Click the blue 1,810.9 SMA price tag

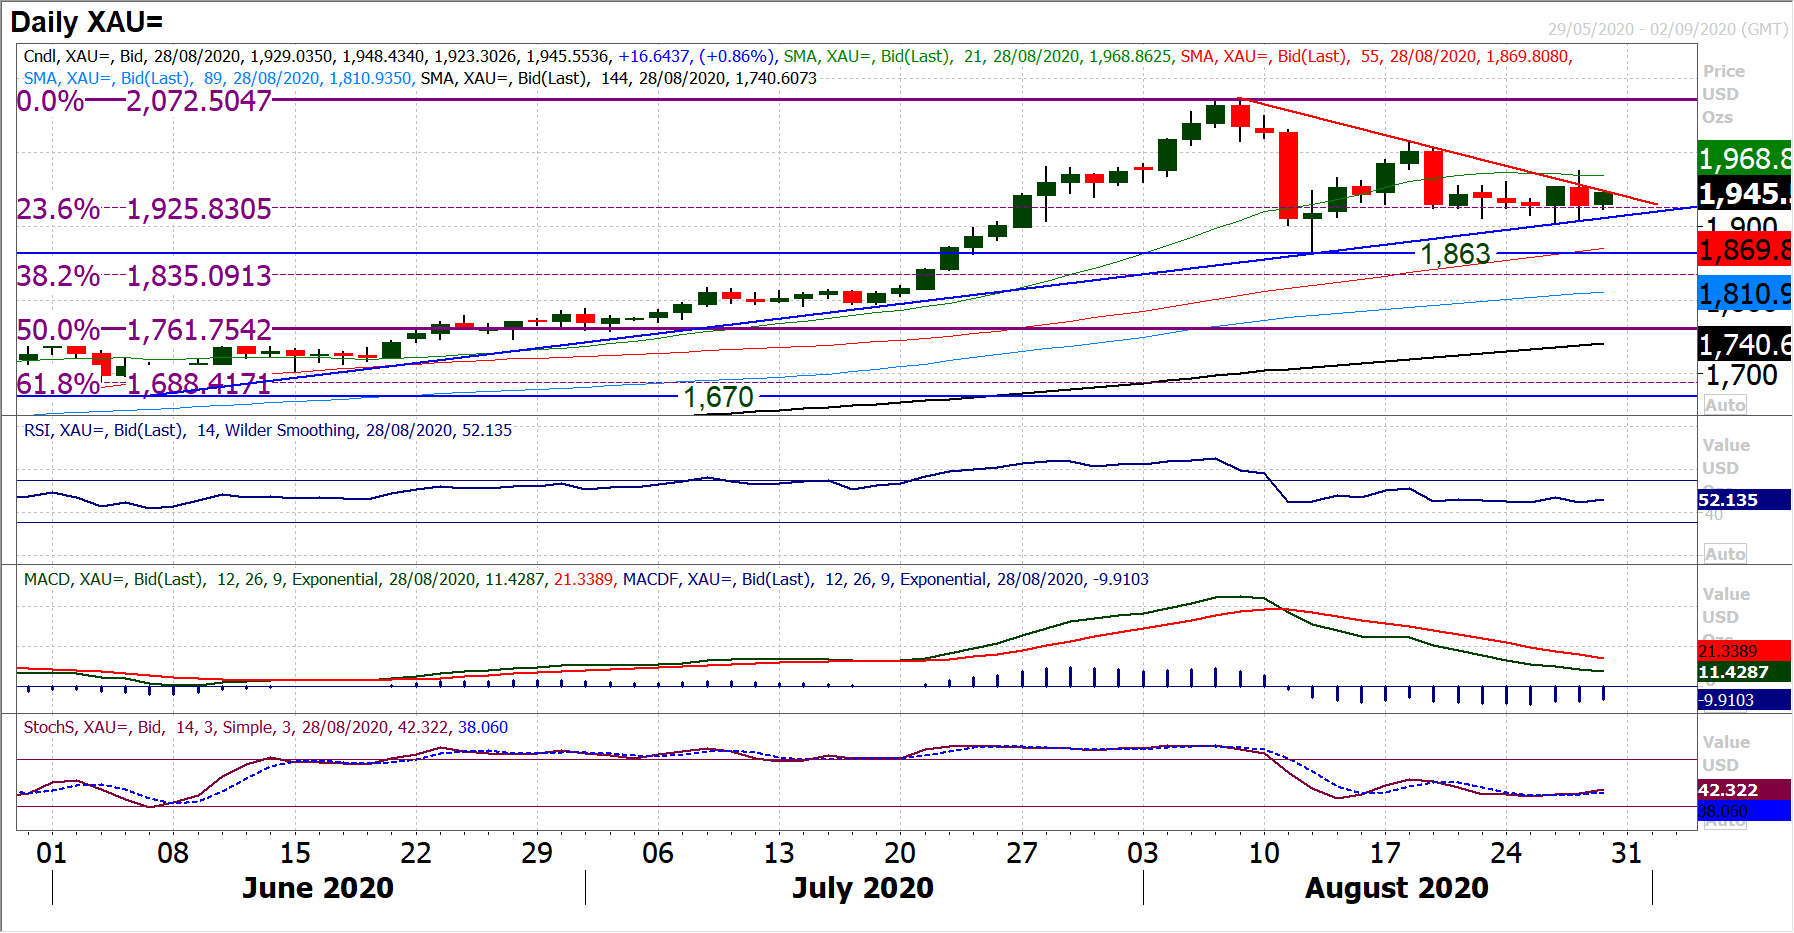tap(1744, 294)
